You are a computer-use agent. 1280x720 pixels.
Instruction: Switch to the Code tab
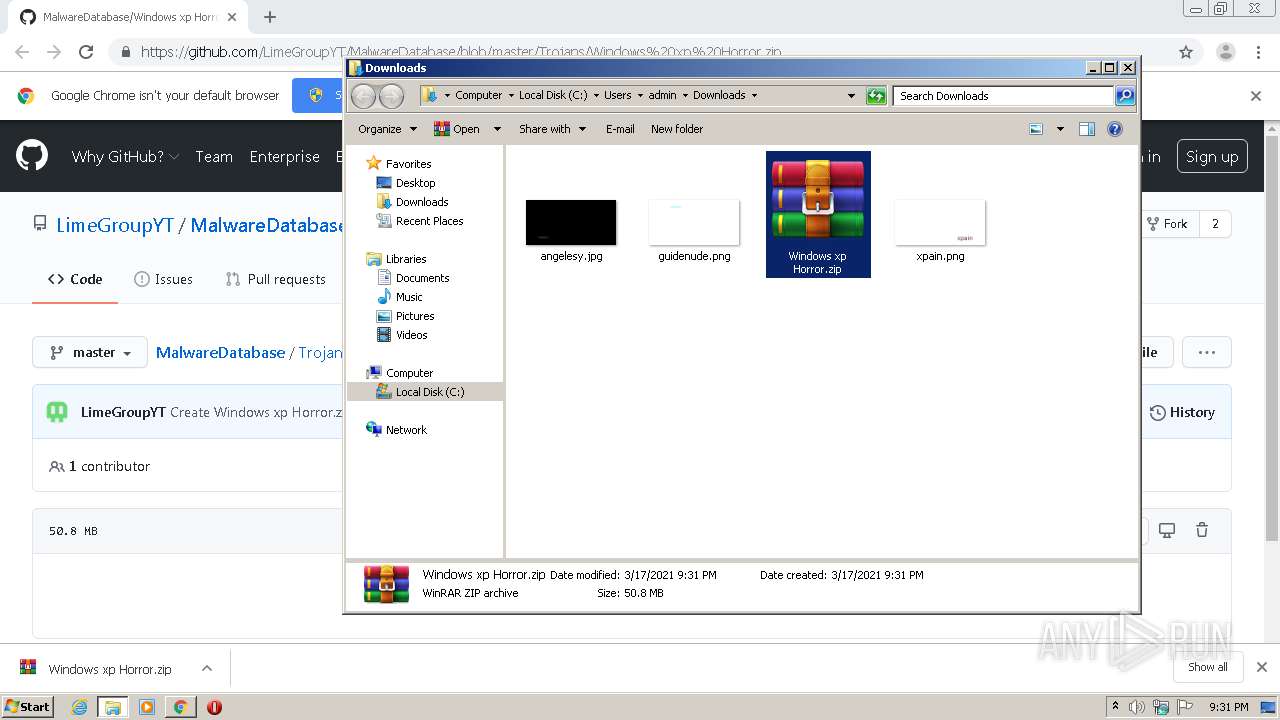pos(75,279)
